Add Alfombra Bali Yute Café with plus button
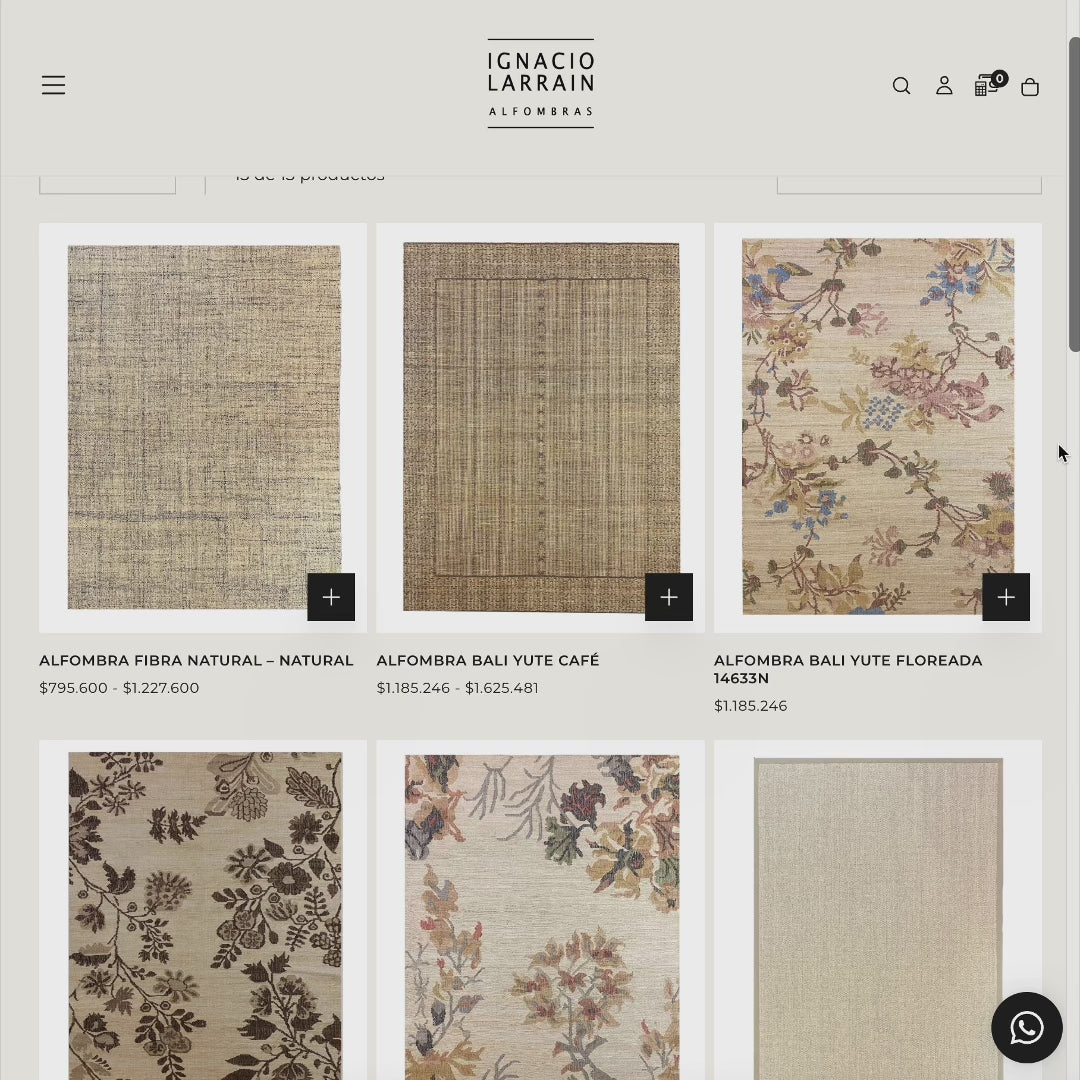The width and height of the screenshot is (1080, 1080). tap(668, 596)
